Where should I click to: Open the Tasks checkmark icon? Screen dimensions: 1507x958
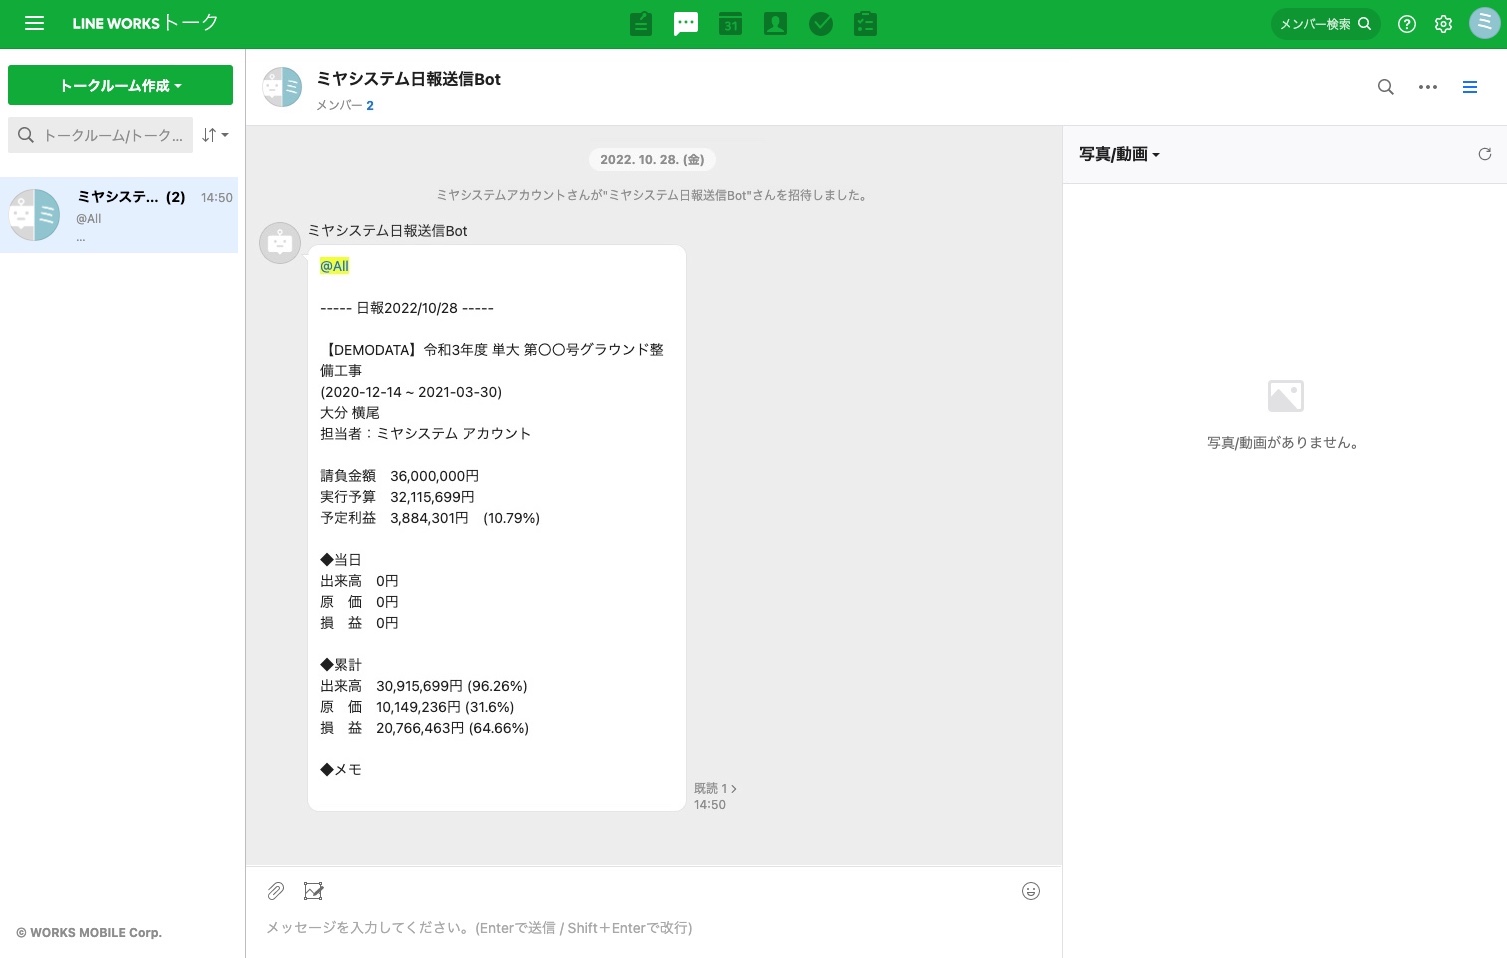[x=821, y=24]
